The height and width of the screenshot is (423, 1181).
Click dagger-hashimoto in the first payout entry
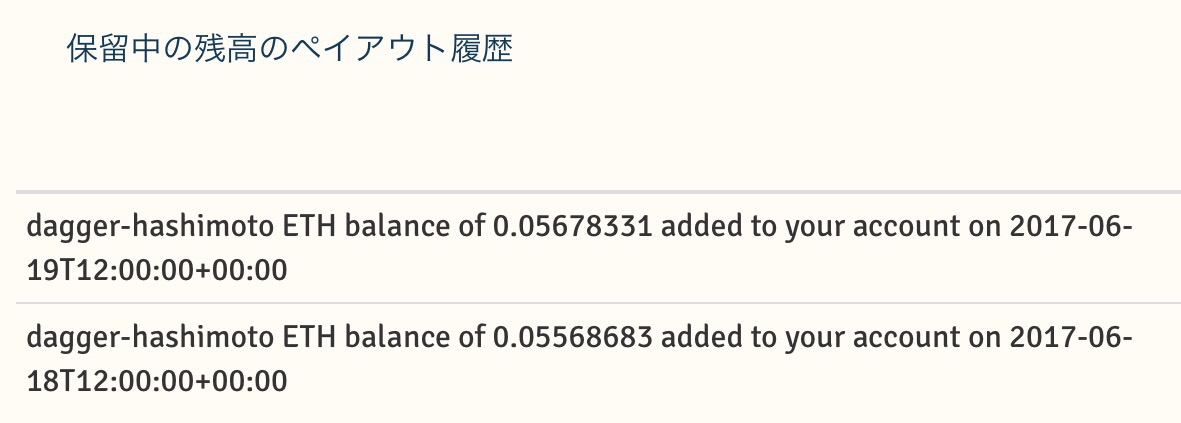tap(150, 227)
